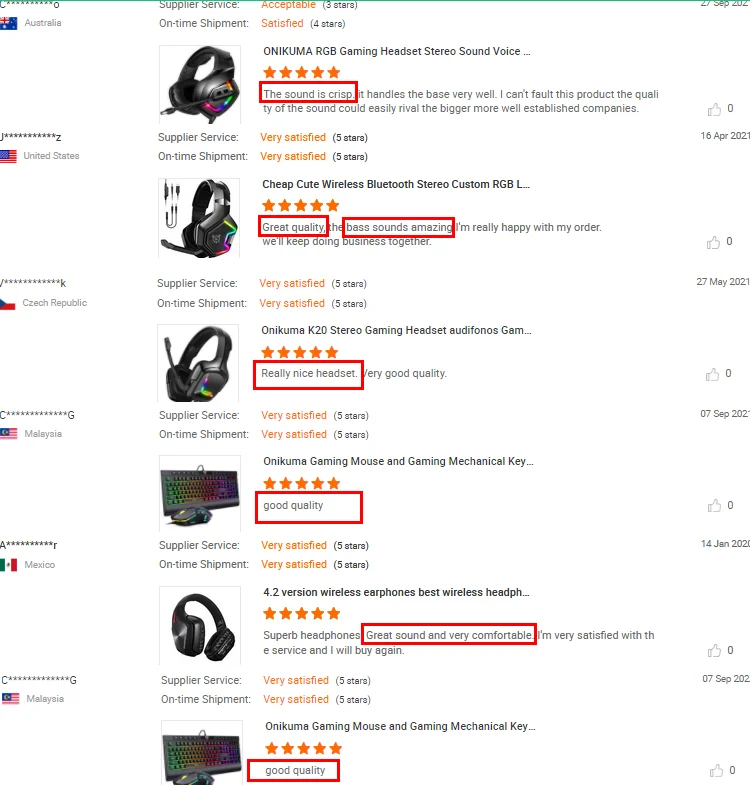
Task: Like the ONIKUMA RGB Gaming Headset review
Action: (714, 109)
